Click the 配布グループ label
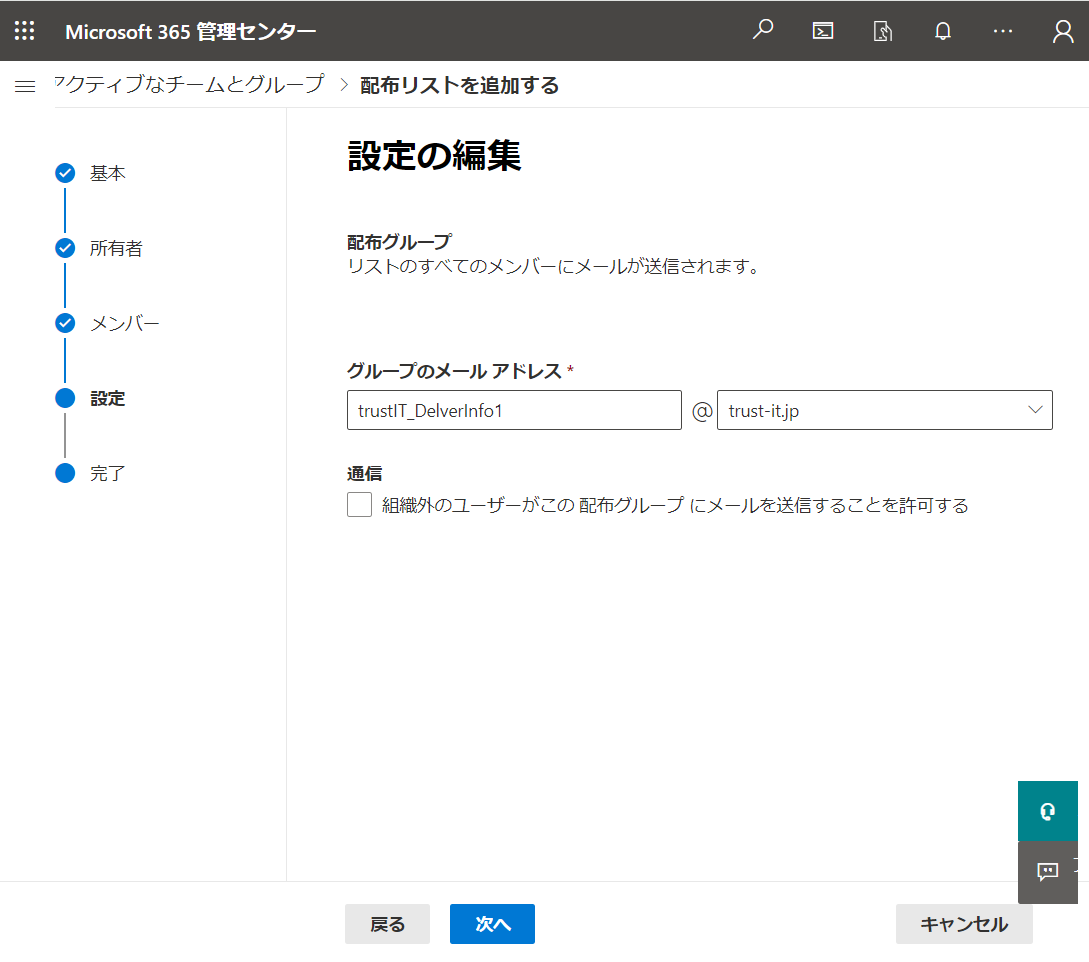The image size is (1089, 962). 399,242
